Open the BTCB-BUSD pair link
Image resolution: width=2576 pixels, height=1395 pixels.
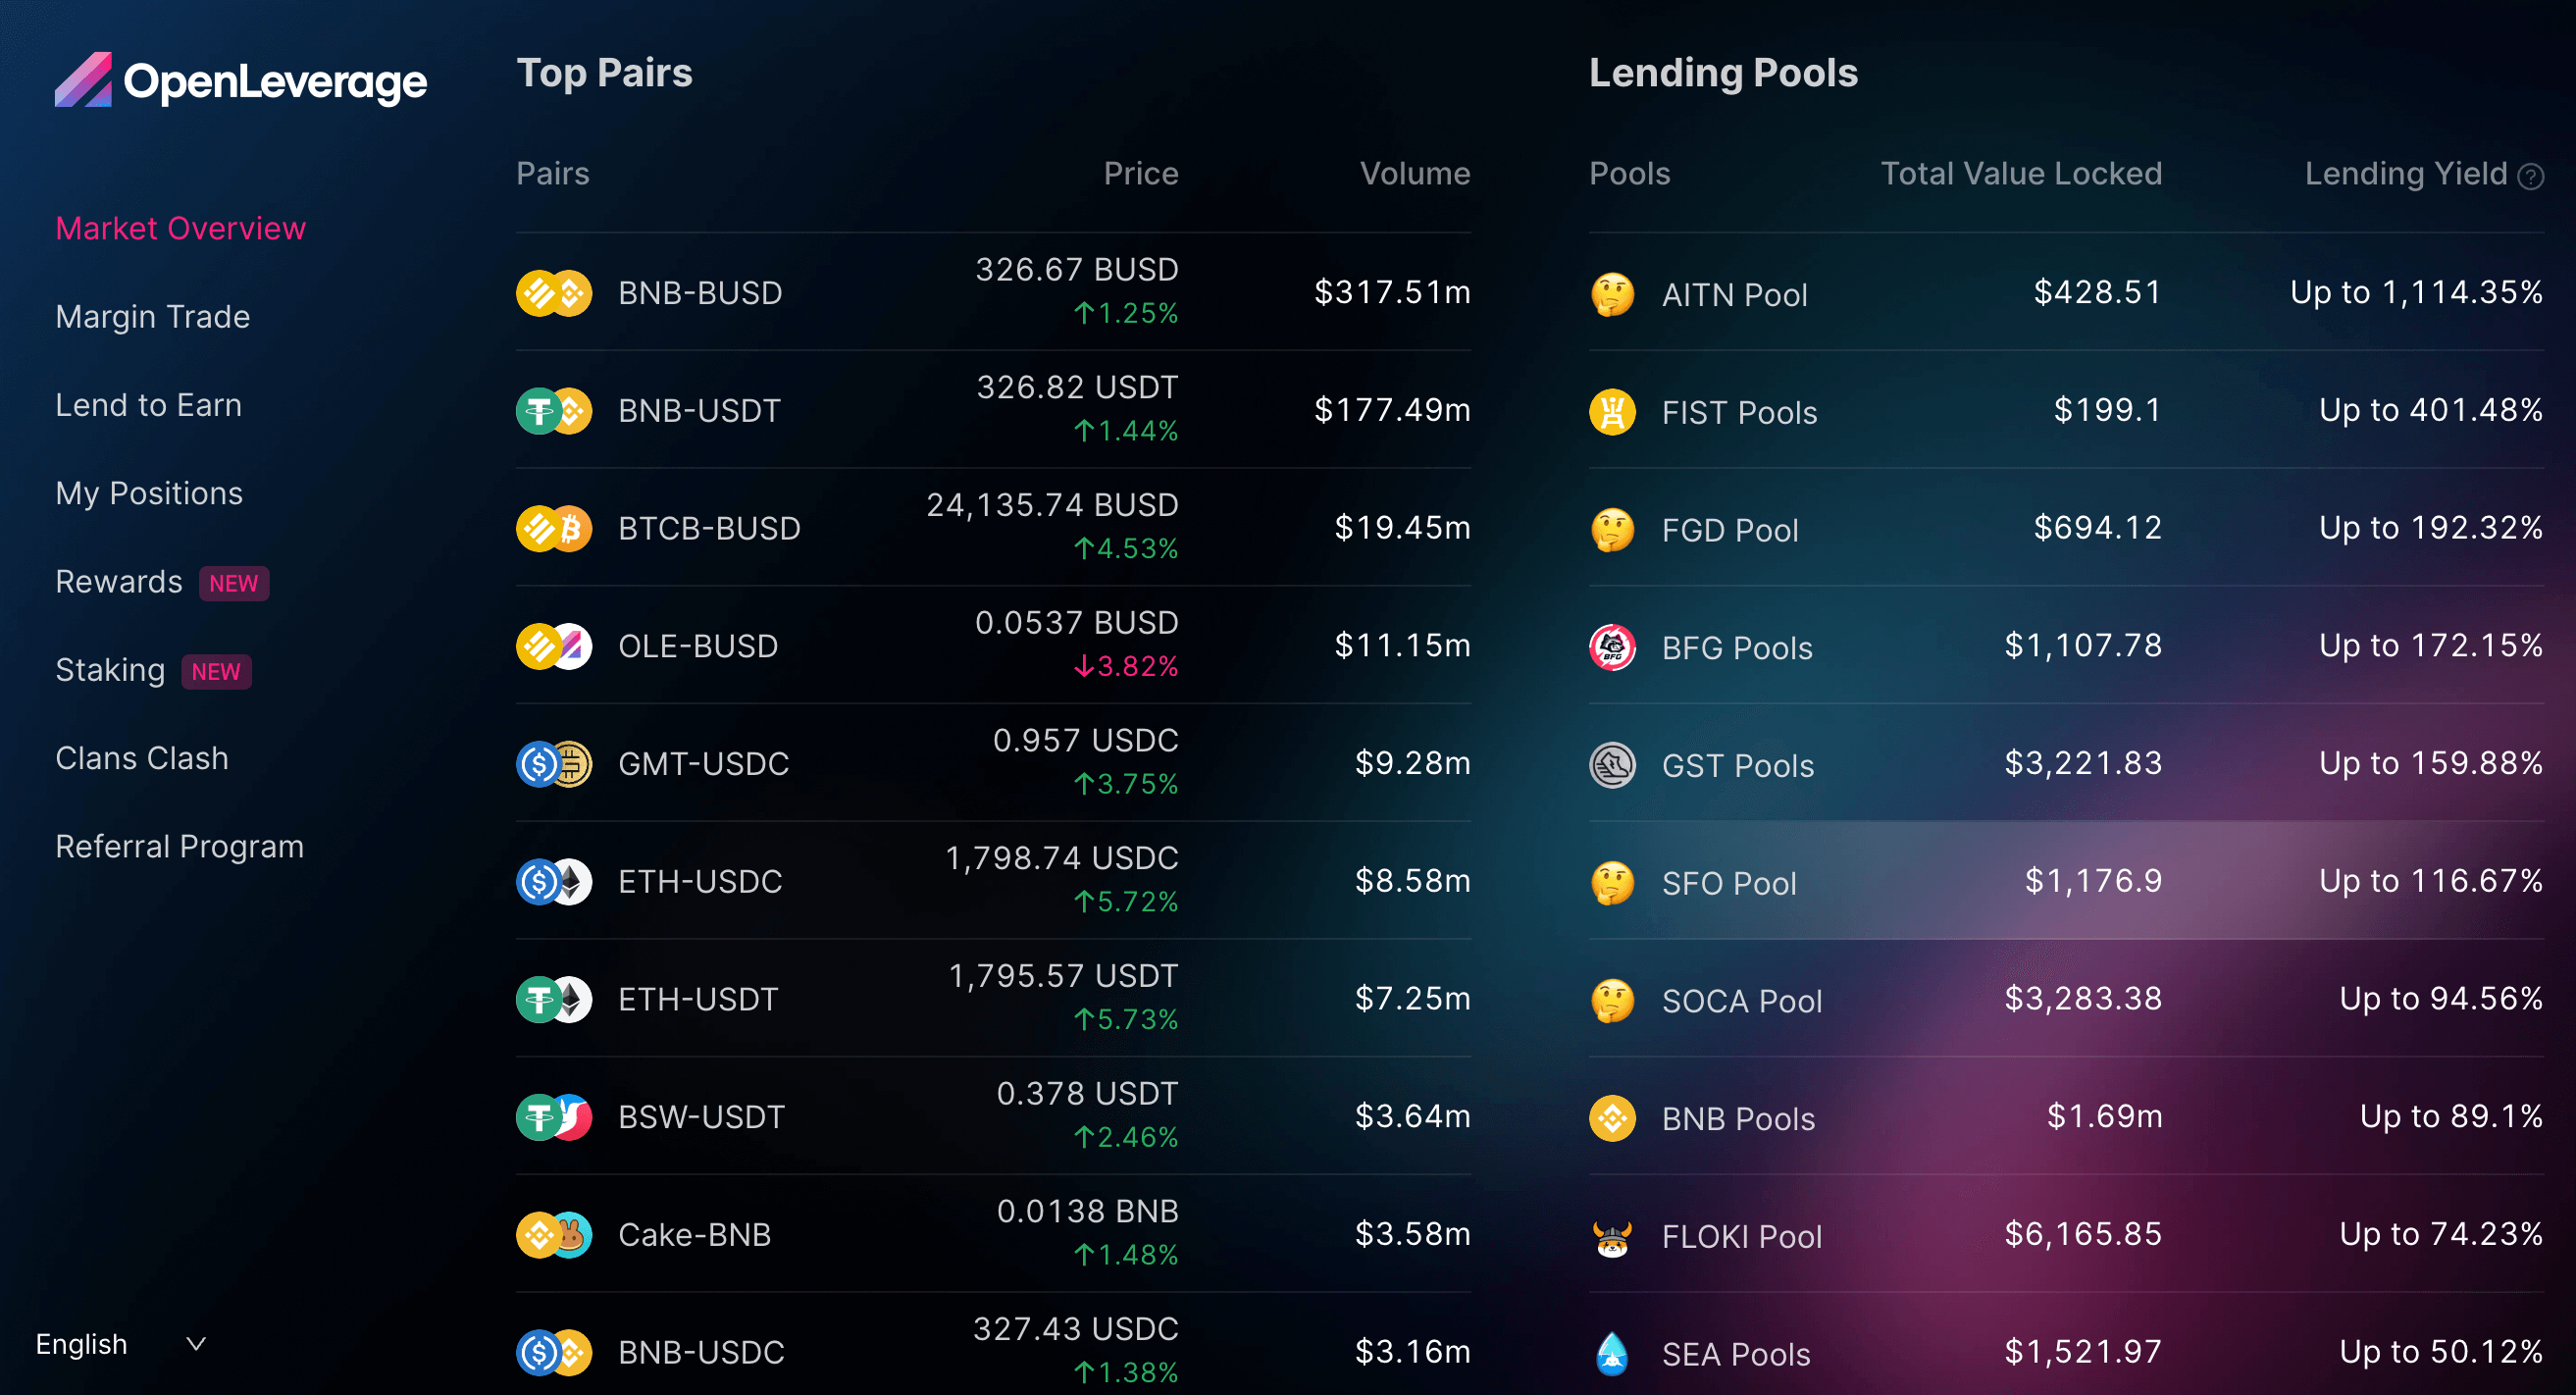coord(709,529)
